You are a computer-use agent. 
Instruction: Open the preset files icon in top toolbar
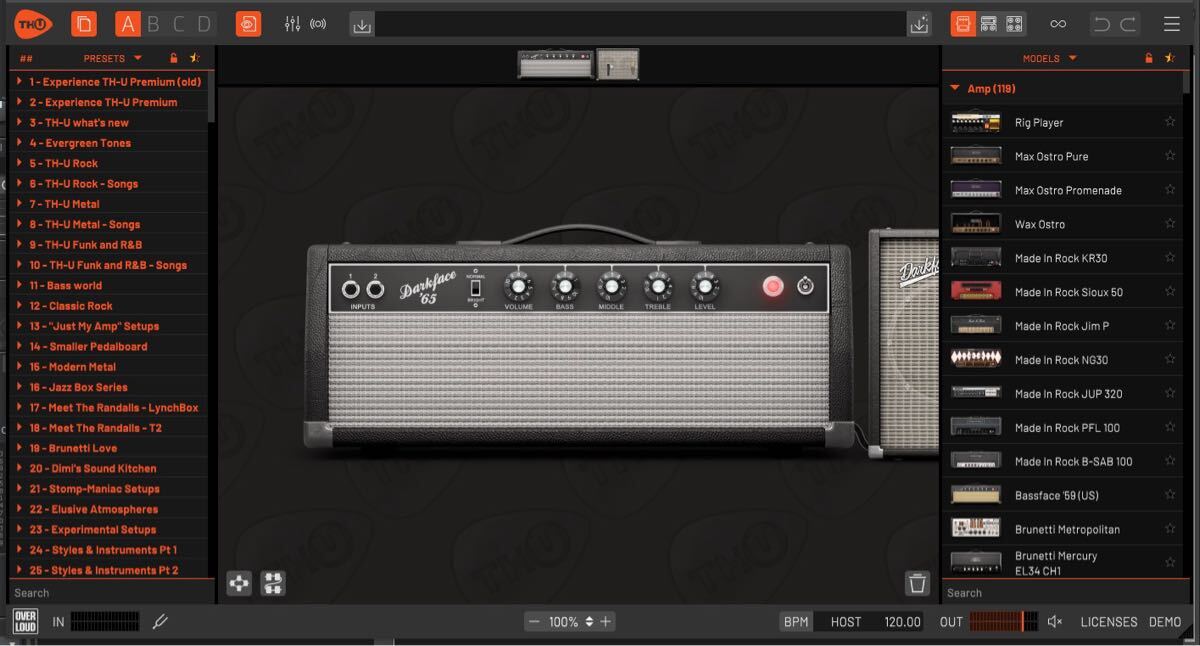(84, 24)
